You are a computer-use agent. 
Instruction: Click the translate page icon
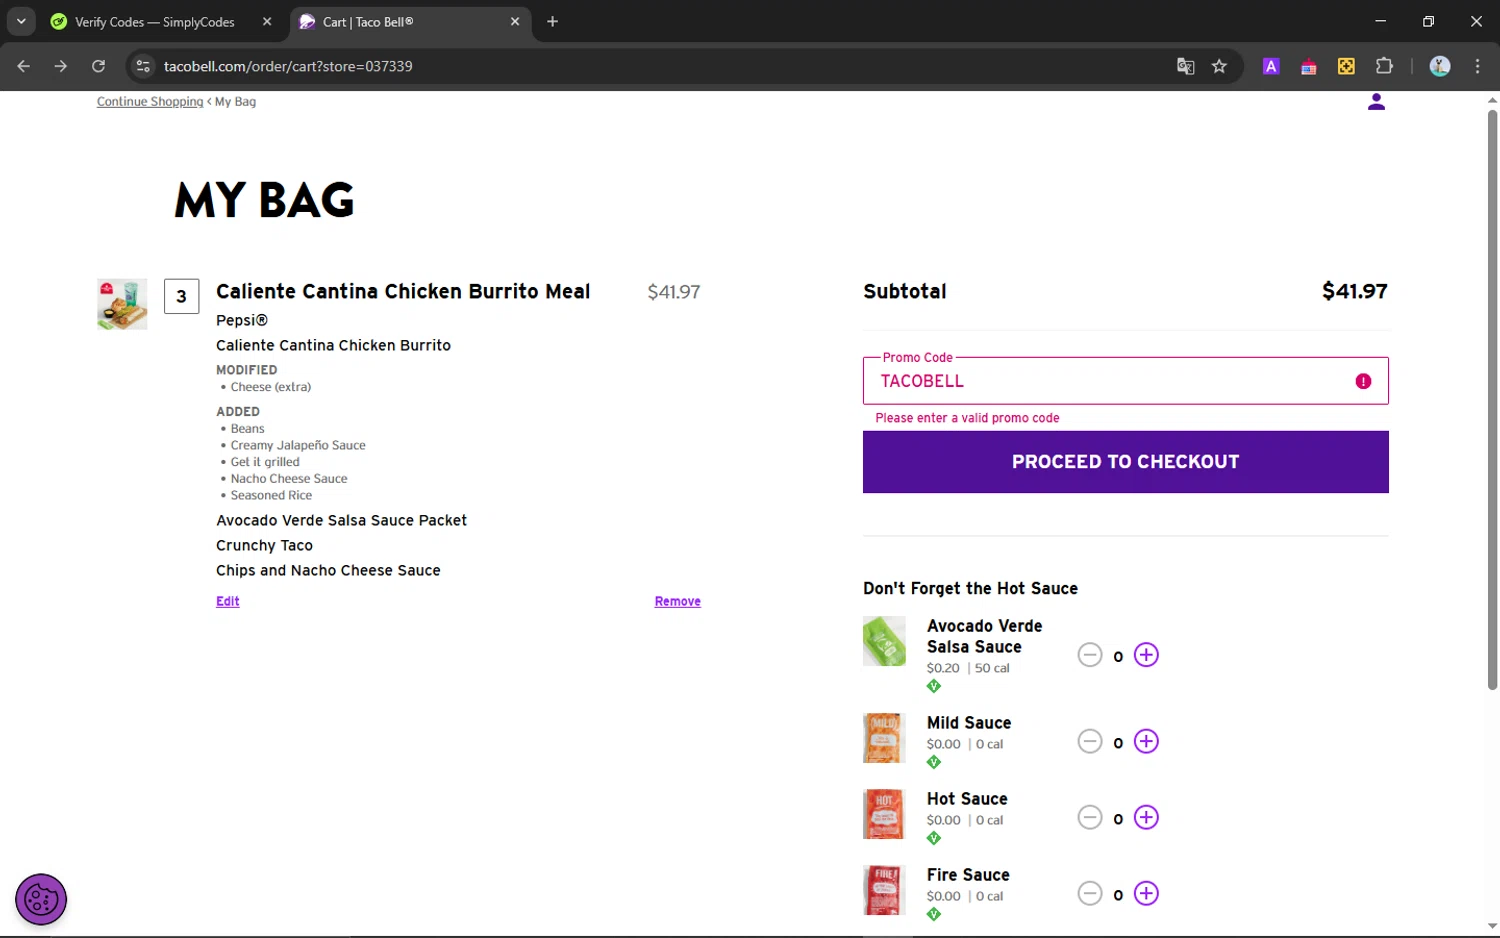point(1185,66)
